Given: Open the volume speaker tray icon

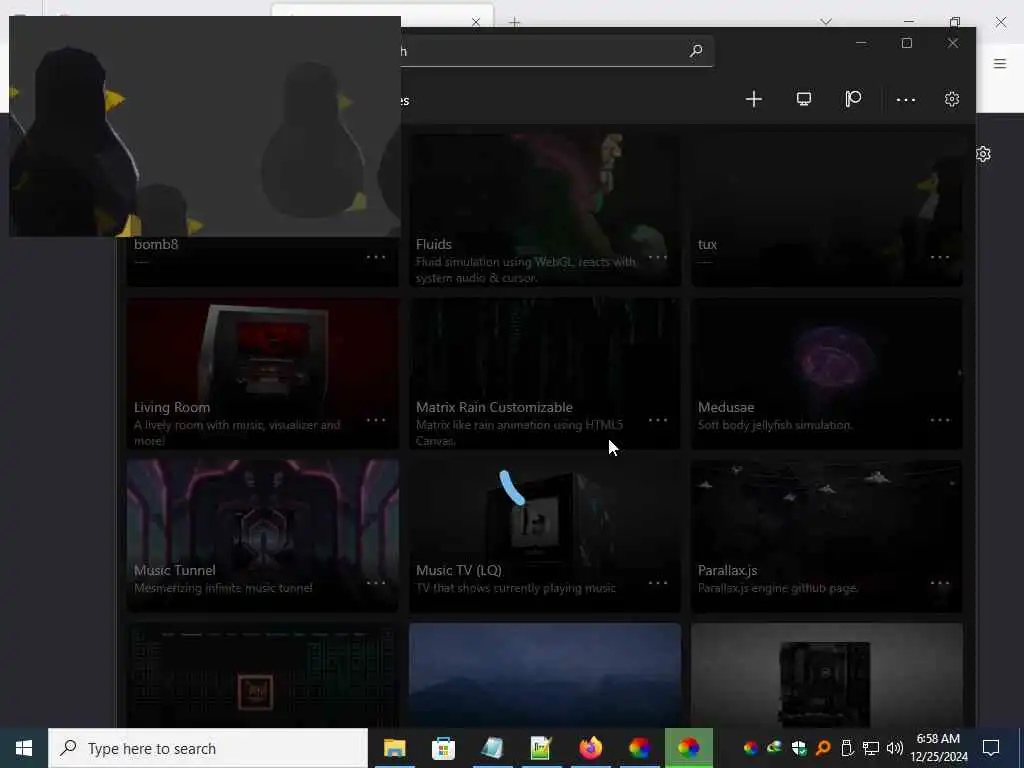Looking at the screenshot, I should click(895, 748).
